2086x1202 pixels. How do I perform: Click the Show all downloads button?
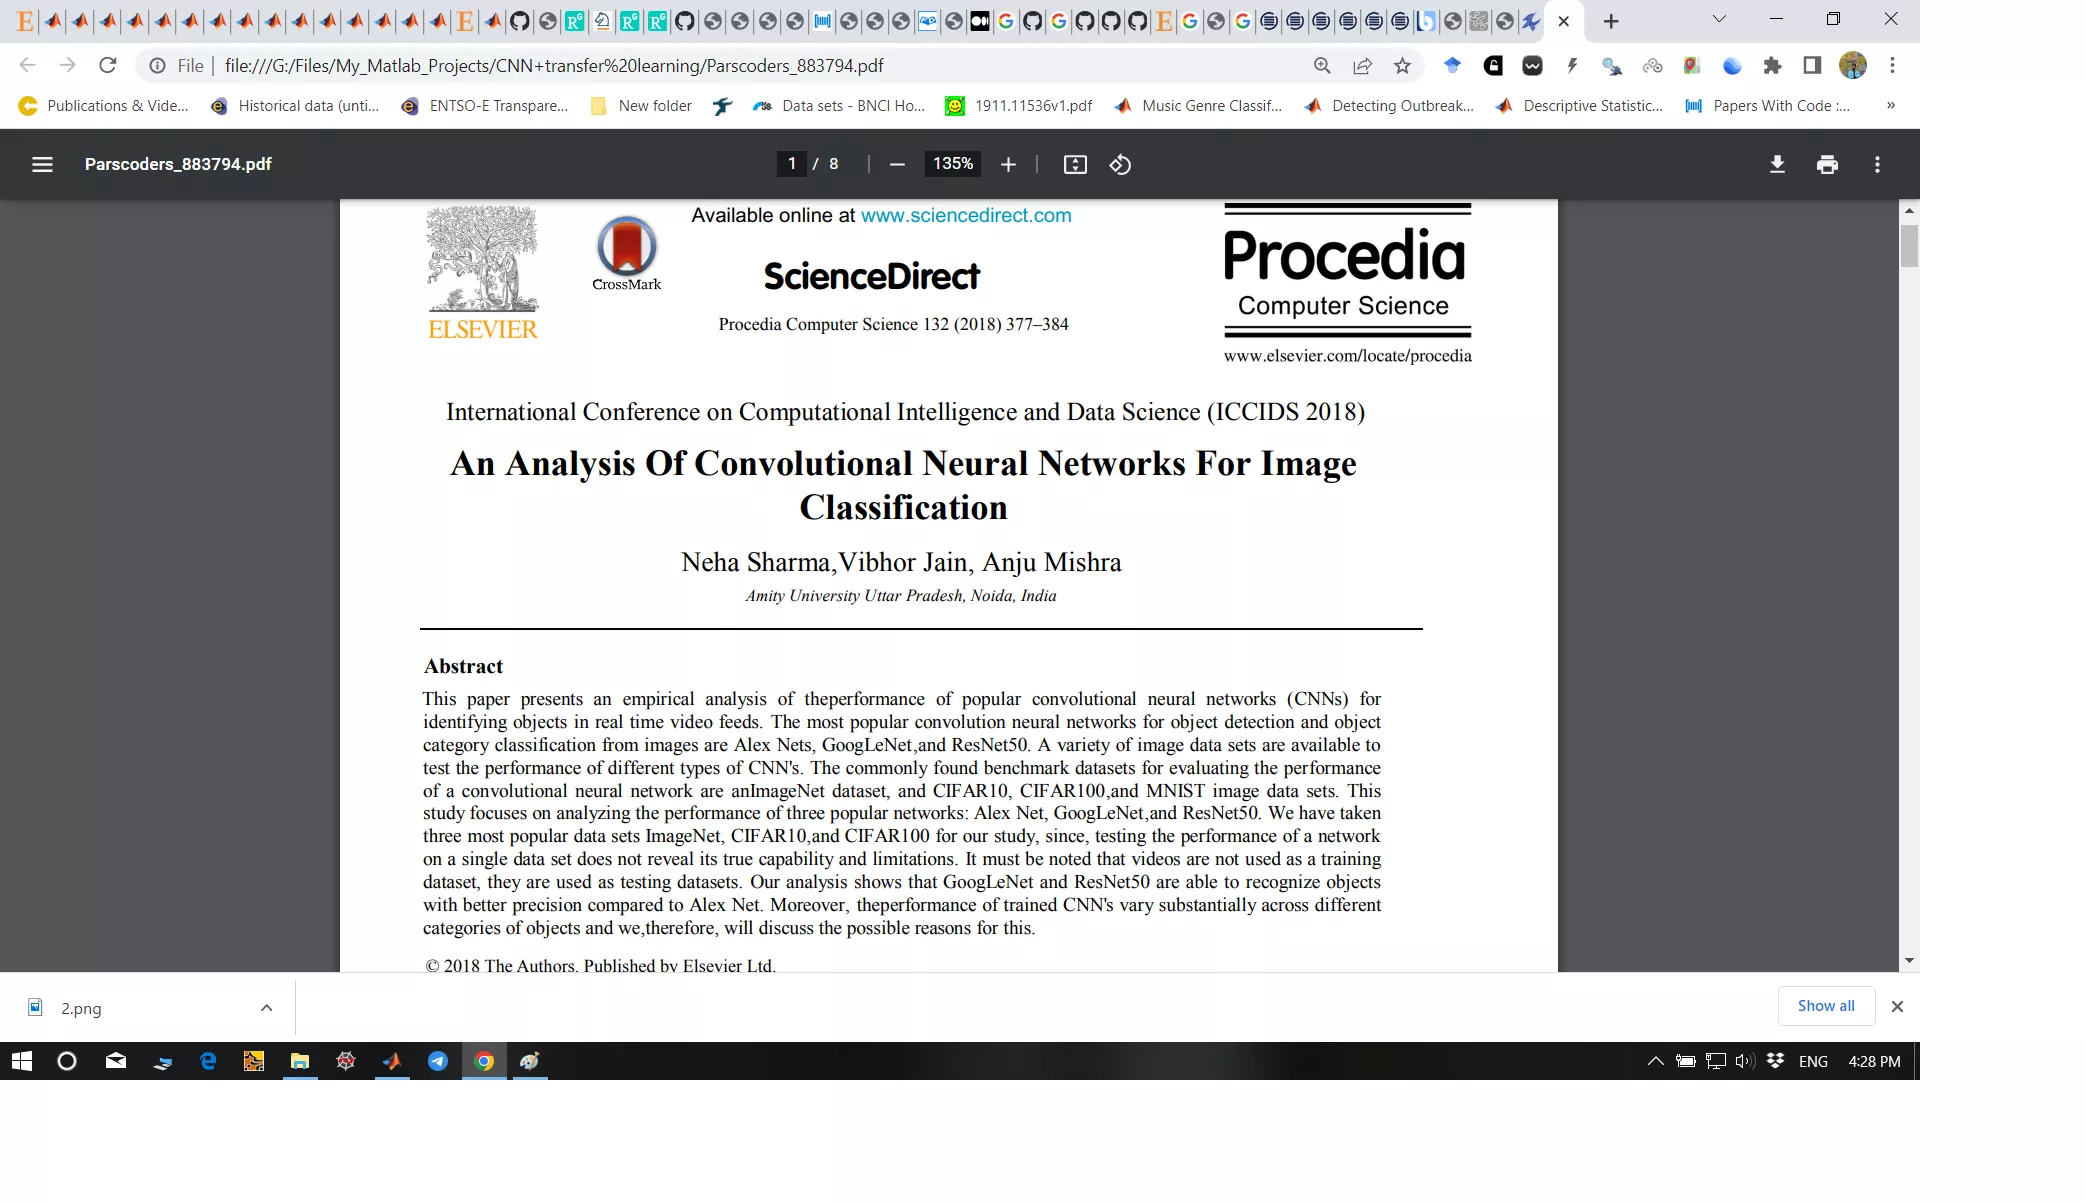coord(1825,1006)
